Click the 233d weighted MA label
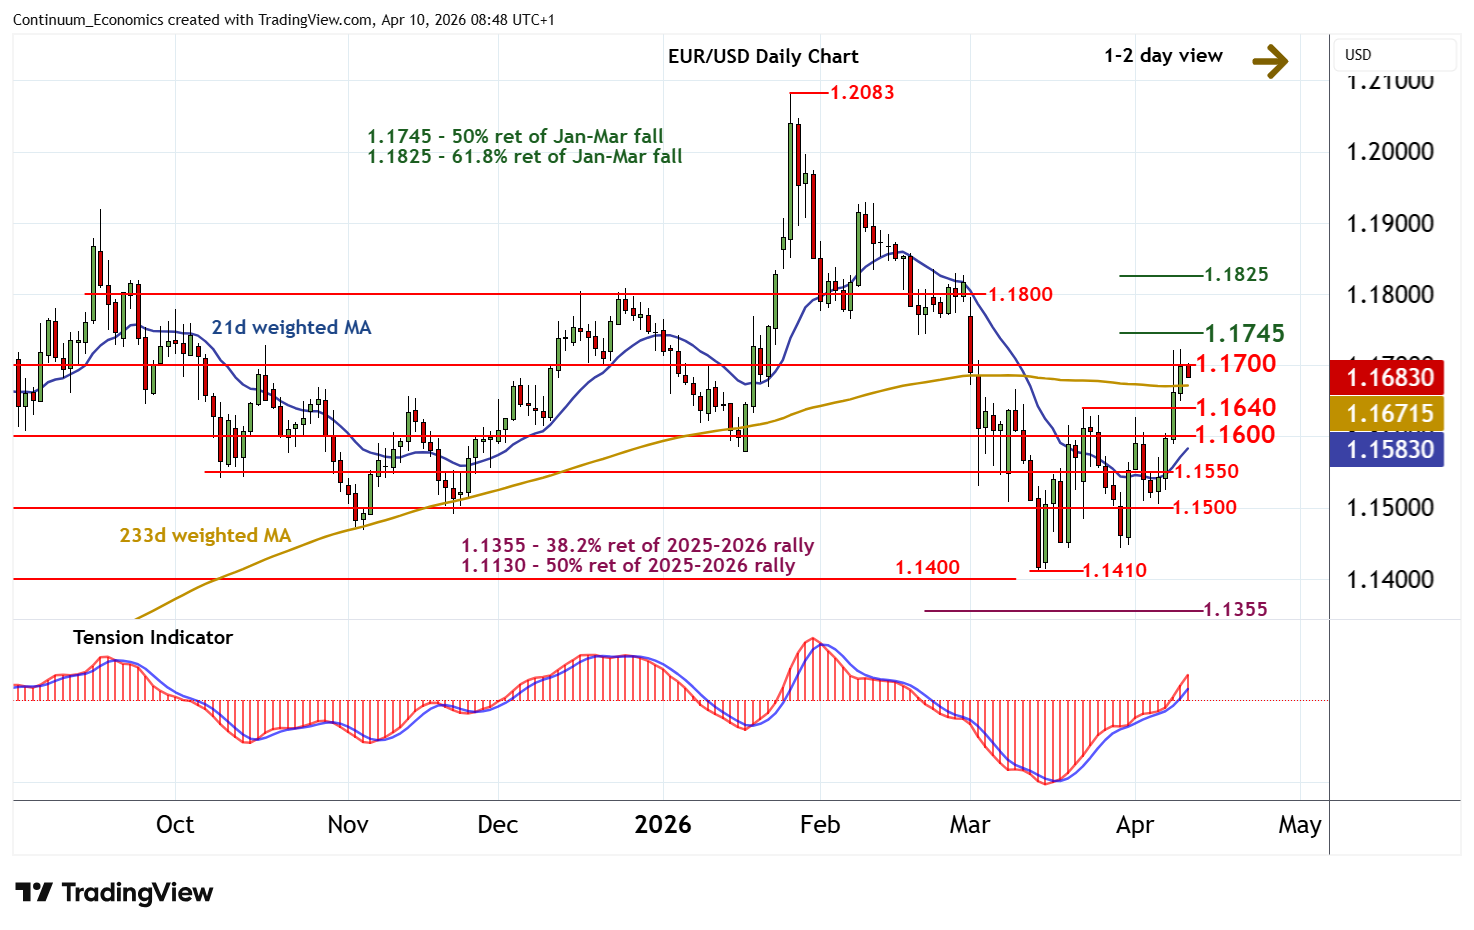The image size is (1474, 930). point(205,536)
